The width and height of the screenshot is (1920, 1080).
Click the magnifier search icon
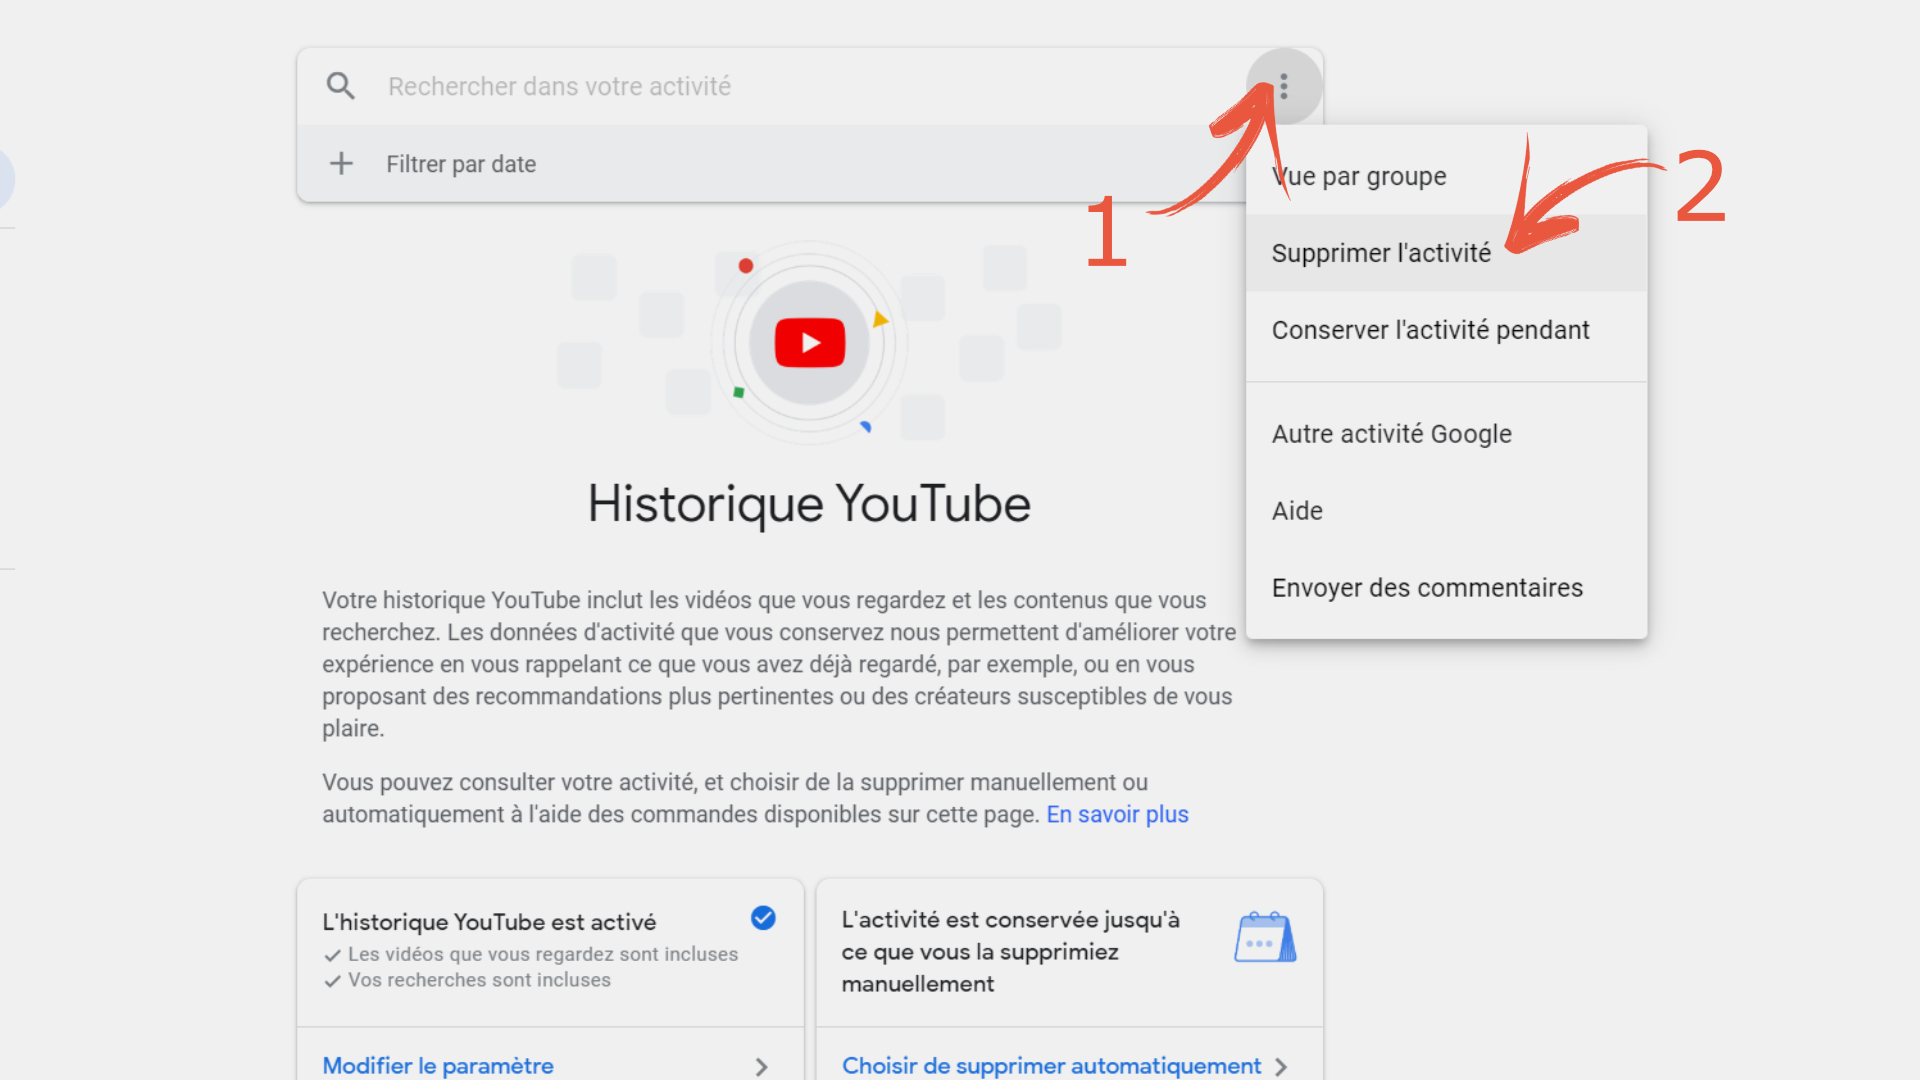(341, 86)
